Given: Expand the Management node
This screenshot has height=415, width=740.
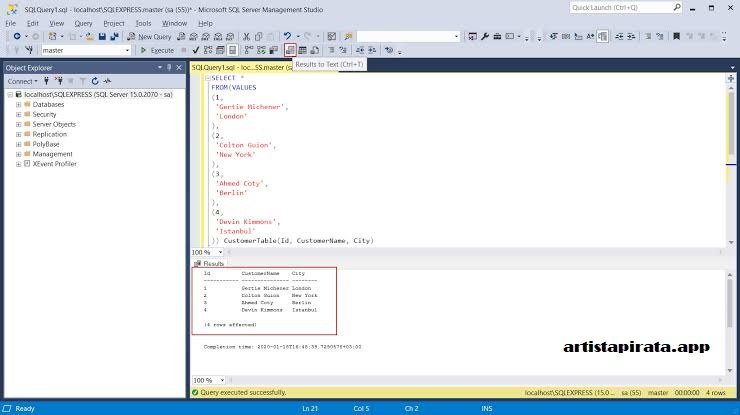Looking at the screenshot, I should coord(18,154).
